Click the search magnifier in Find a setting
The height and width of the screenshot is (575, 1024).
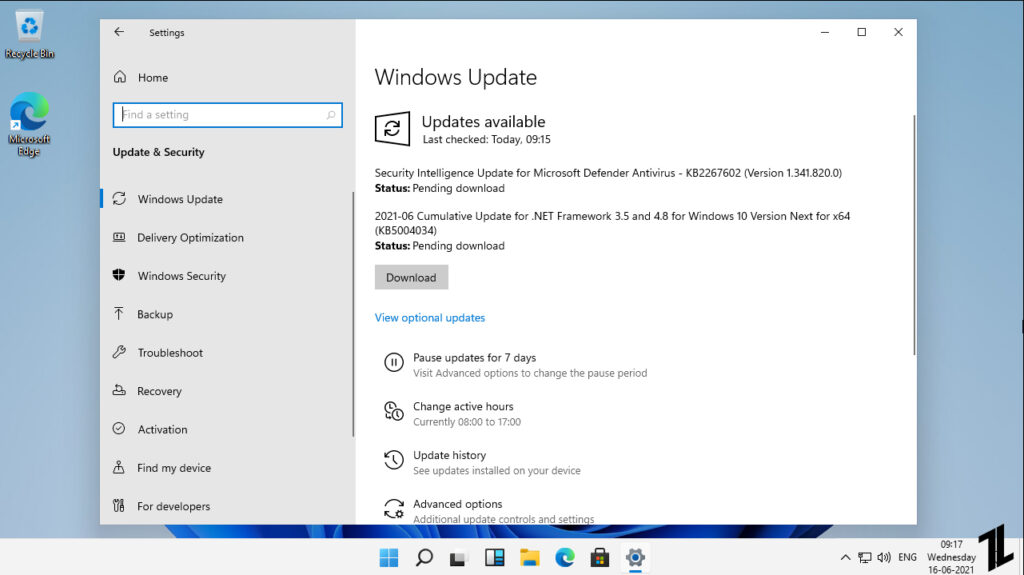331,115
